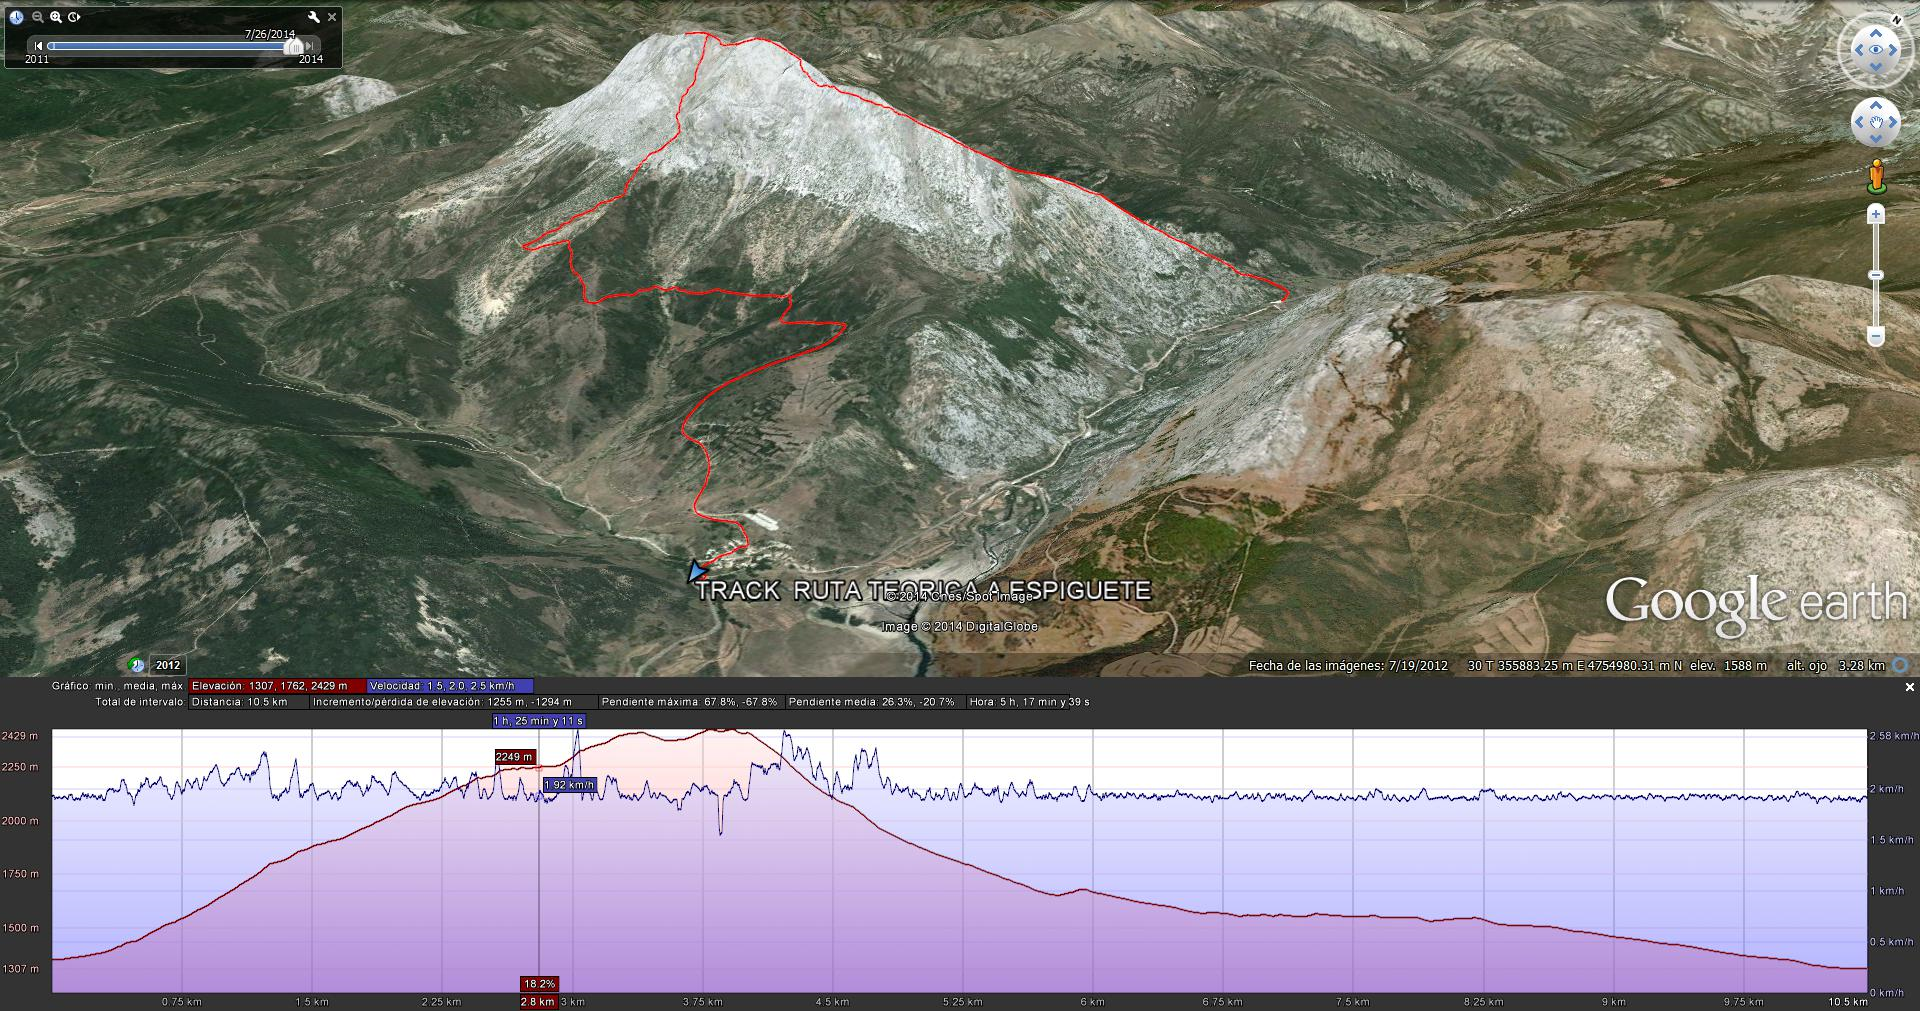Click the time slider thumb at 7/26/2014
Screen dimensions: 1920x1011
coord(294,46)
